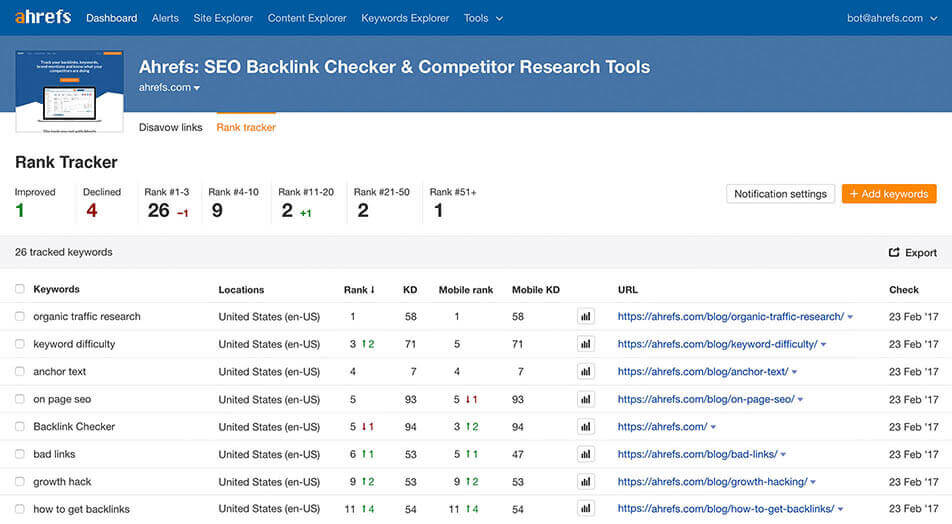Open chart for organic traffic research row
952x524 pixels.
tap(585, 316)
